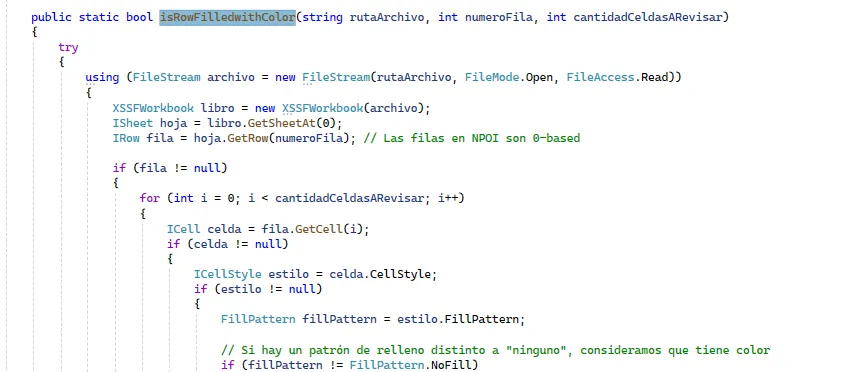Click the 'i++' increment expression
The image size is (848, 372).
[x=448, y=198]
